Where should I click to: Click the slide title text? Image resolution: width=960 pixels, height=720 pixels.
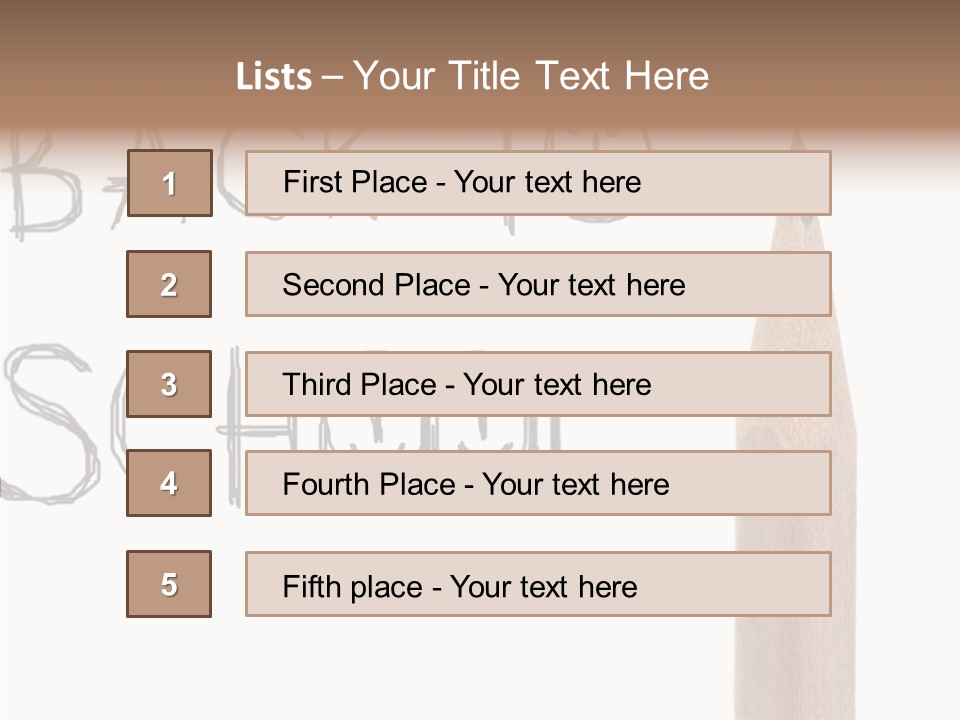[x=472, y=76]
